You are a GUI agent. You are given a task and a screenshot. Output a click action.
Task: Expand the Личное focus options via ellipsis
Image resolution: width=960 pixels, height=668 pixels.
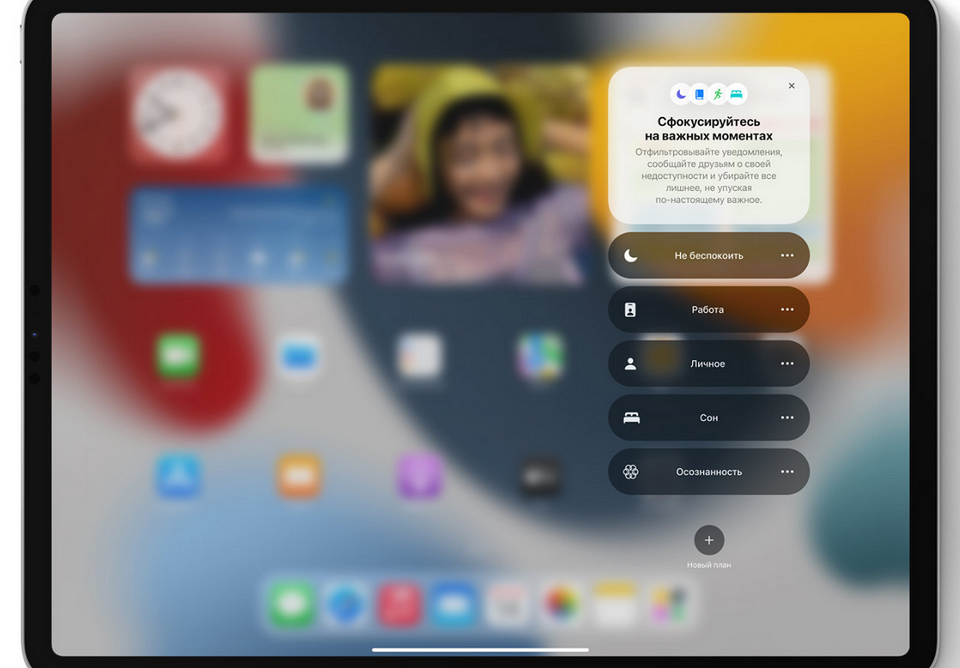pos(787,363)
